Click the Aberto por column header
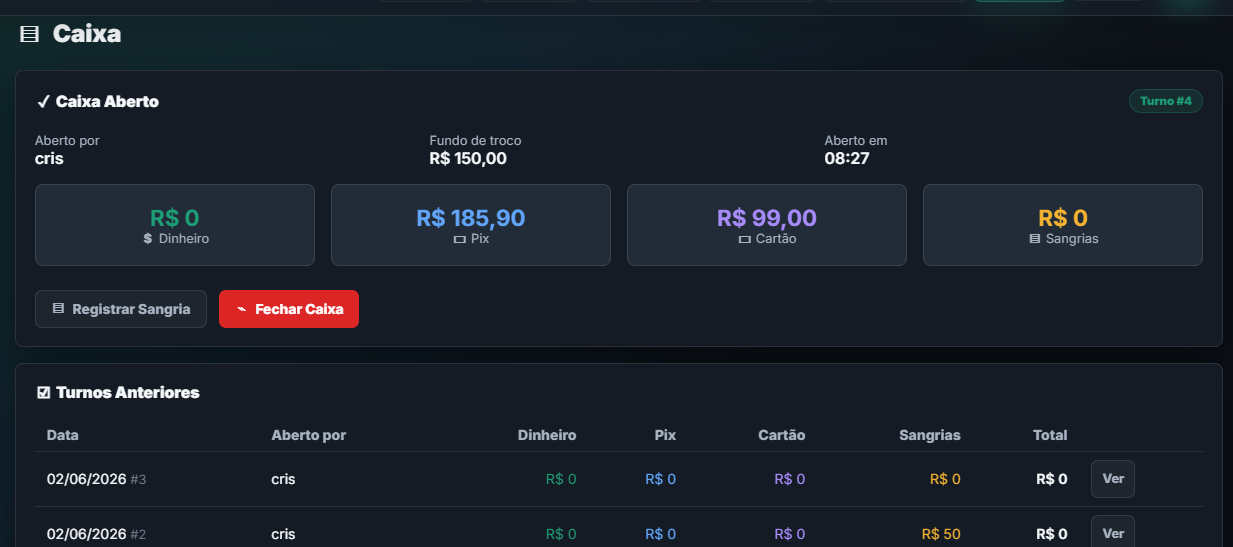 point(309,435)
